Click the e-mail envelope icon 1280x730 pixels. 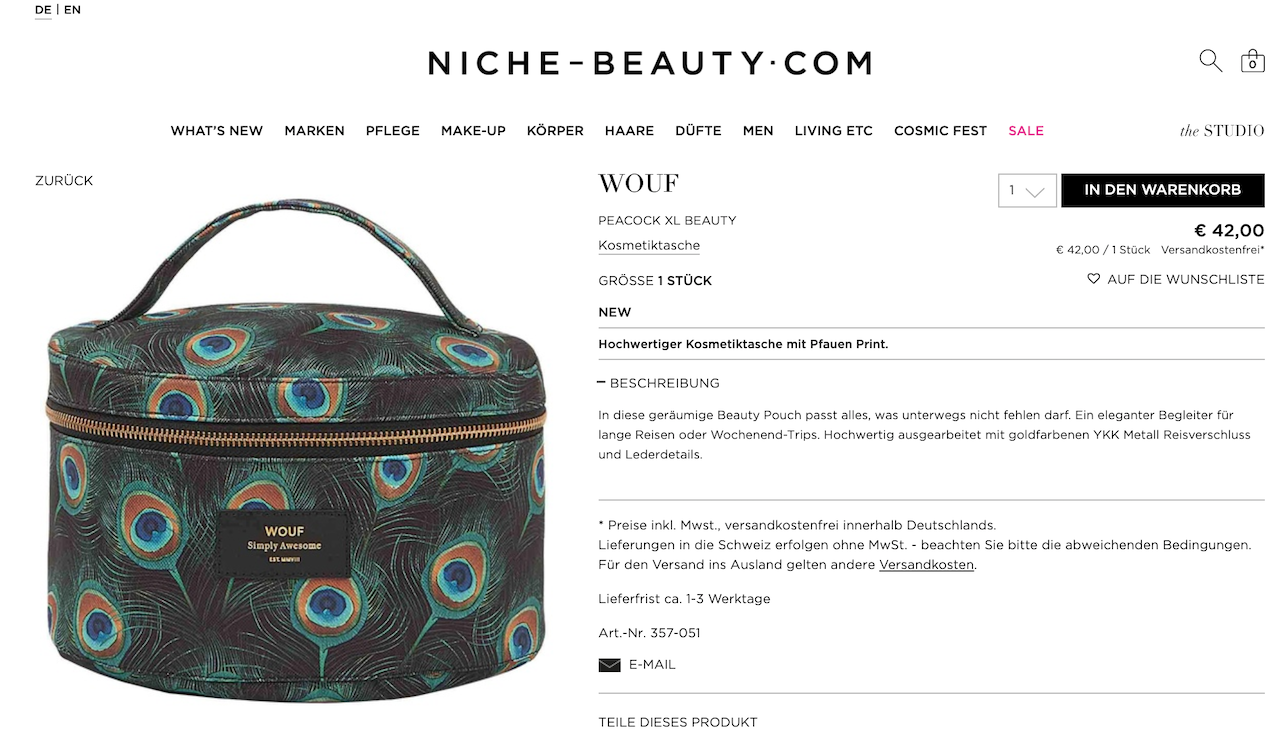pyautogui.click(x=609, y=665)
